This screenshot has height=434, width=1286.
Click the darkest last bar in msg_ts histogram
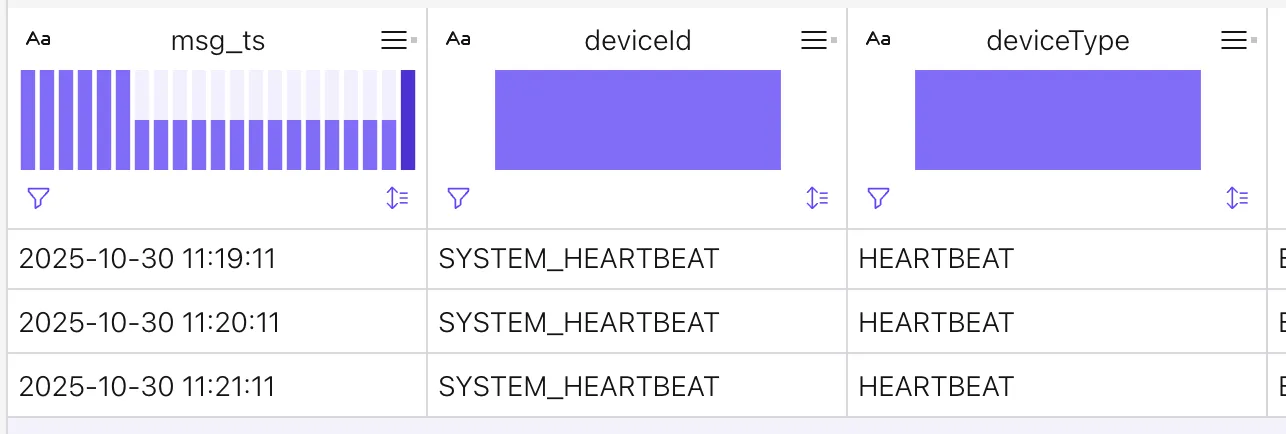408,120
